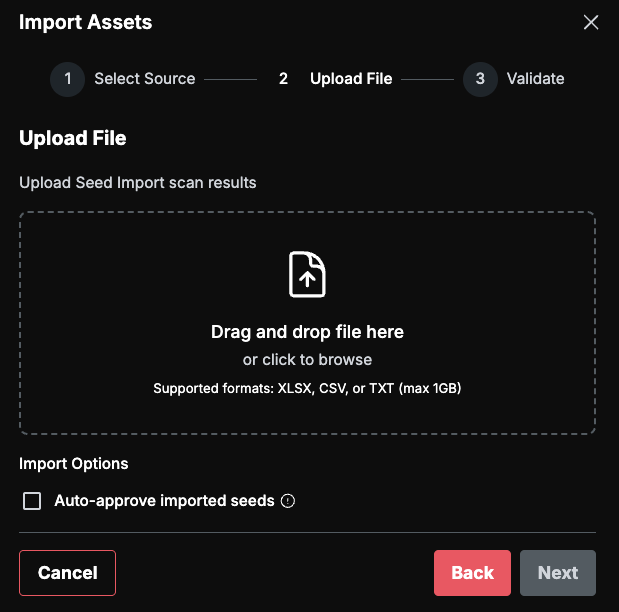Screen dimensions: 619x612
Task: Close the Import Assets dialog
Action: (591, 22)
